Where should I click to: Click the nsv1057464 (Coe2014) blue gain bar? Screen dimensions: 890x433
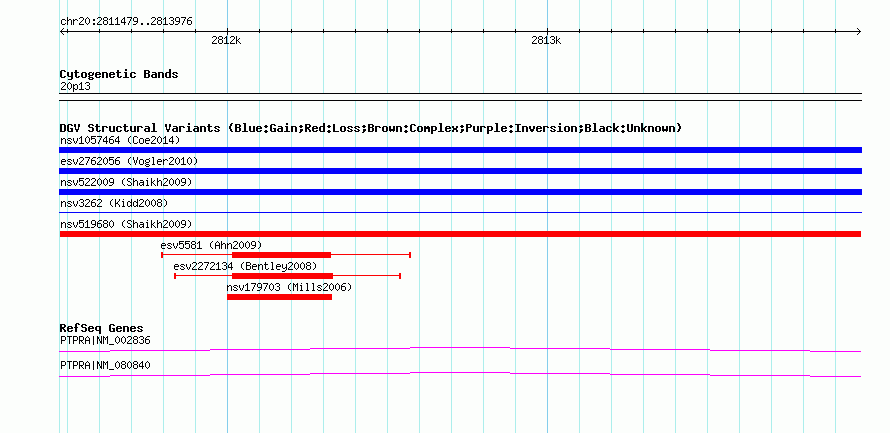click(460, 150)
